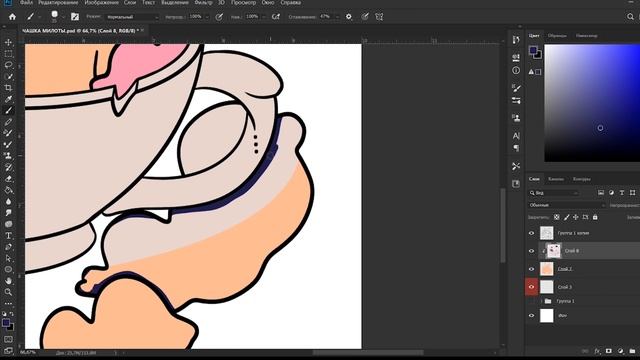Toggle red-highlighted eye of Слой 3
The width and height of the screenshot is (640, 360).
tap(531, 287)
